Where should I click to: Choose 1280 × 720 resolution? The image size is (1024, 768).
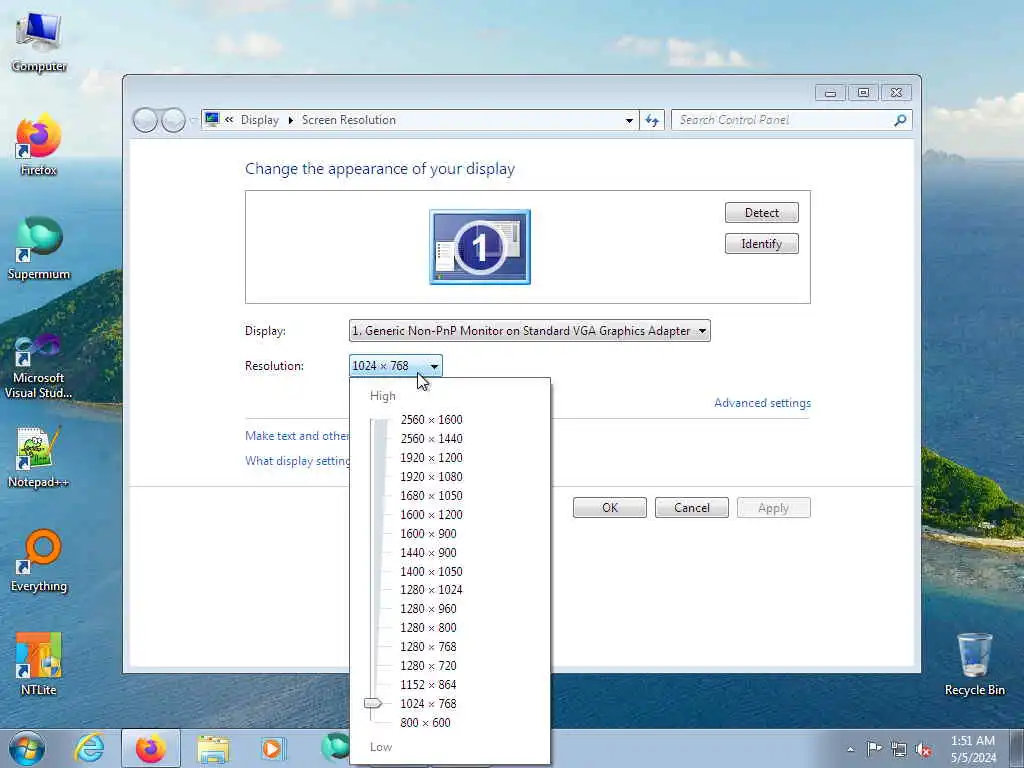coord(428,665)
